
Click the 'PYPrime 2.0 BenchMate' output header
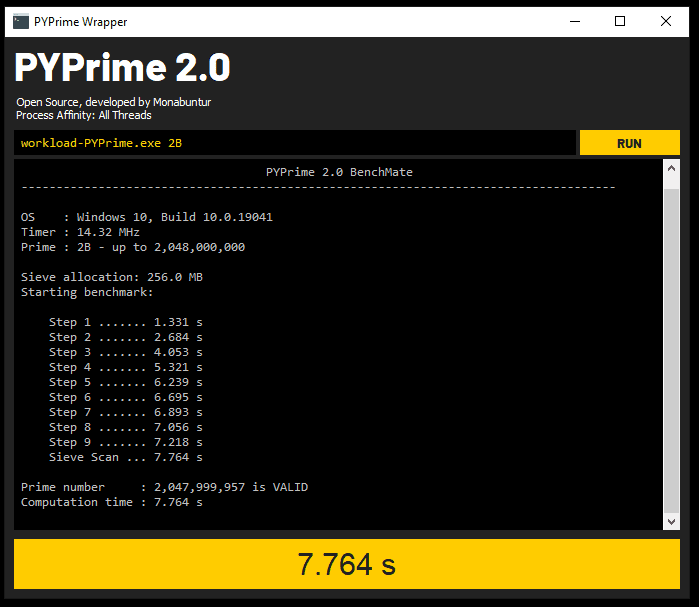[x=339, y=172]
